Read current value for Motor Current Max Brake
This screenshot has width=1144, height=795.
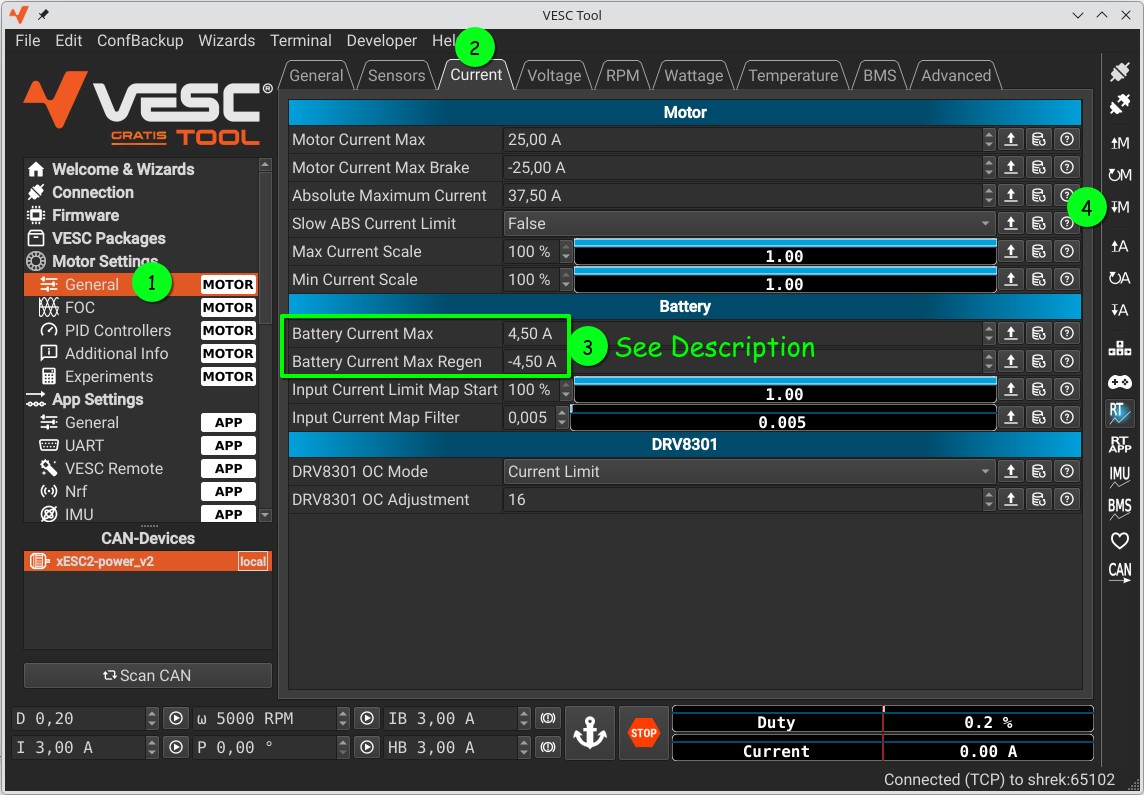click(1010, 168)
